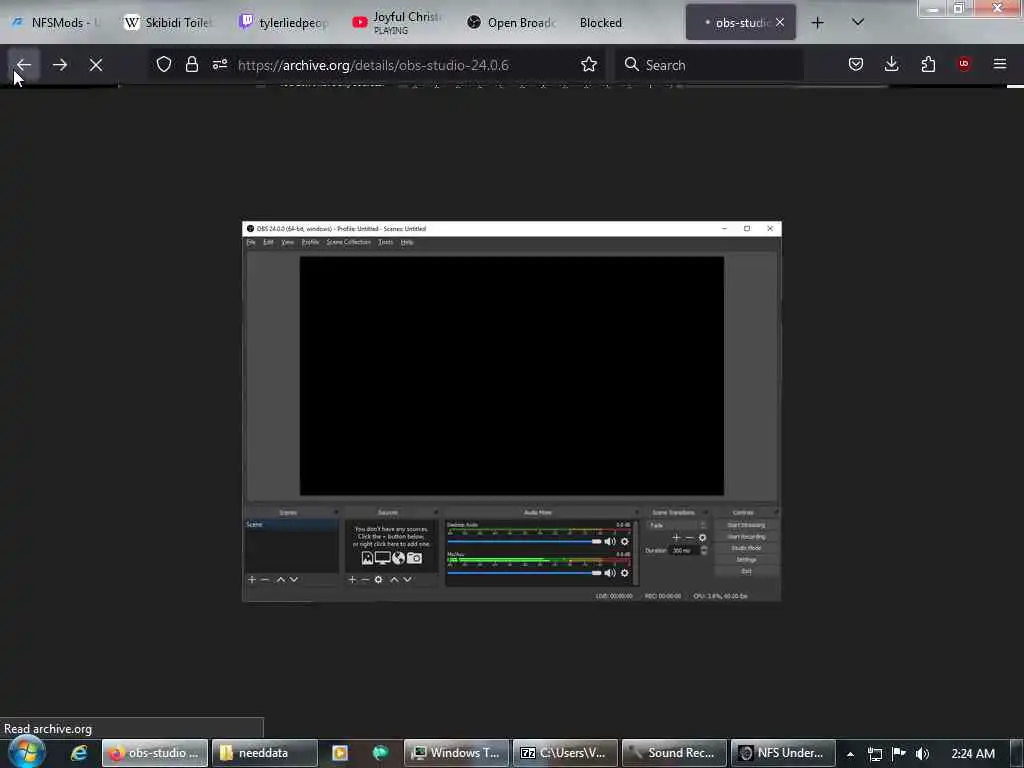Switch to the Joyful Christ YouTube tab
This screenshot has width=1024, height=768.
coord(397,23)
